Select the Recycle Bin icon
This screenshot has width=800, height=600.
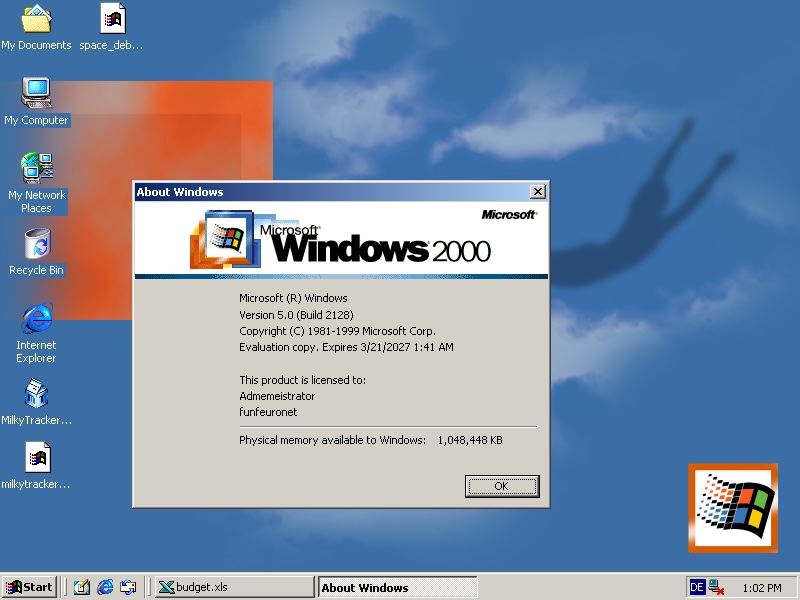[36, 244]
